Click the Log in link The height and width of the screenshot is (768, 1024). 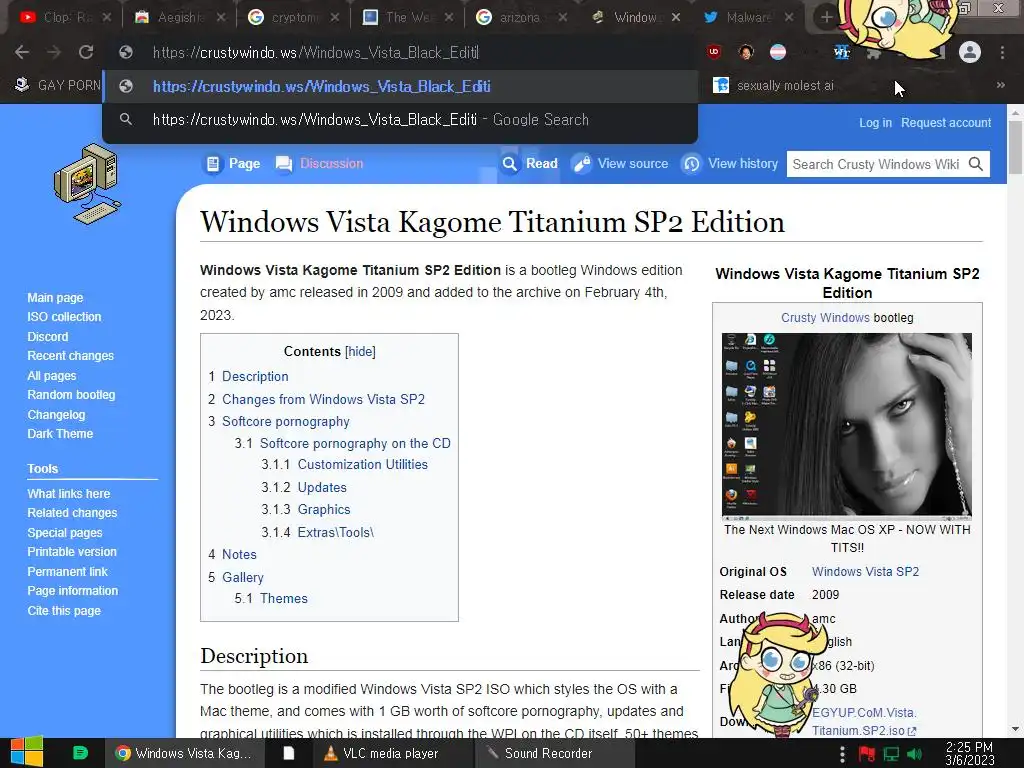pyautogui.click(x=875, y=123)
